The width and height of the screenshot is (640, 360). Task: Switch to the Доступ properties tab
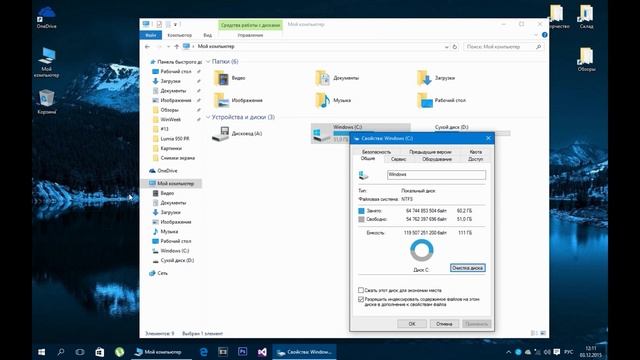coord(476,159)
